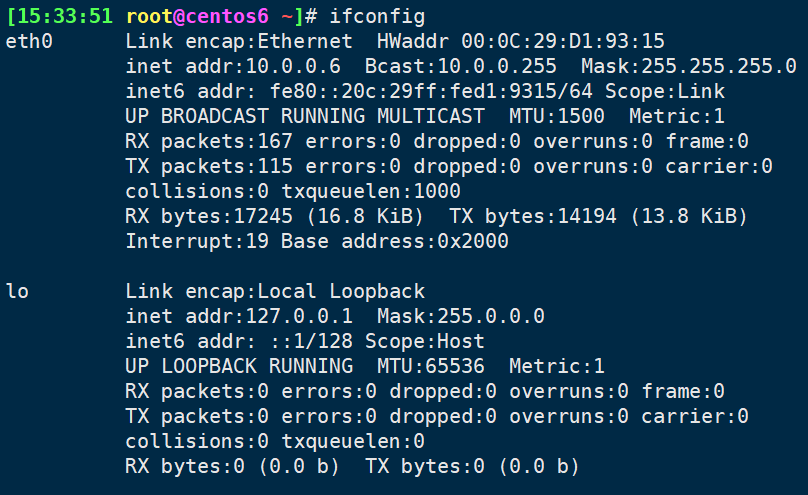Click the Mask:255.255.255.0 value

pyautogui.click(x=688, y=66)
